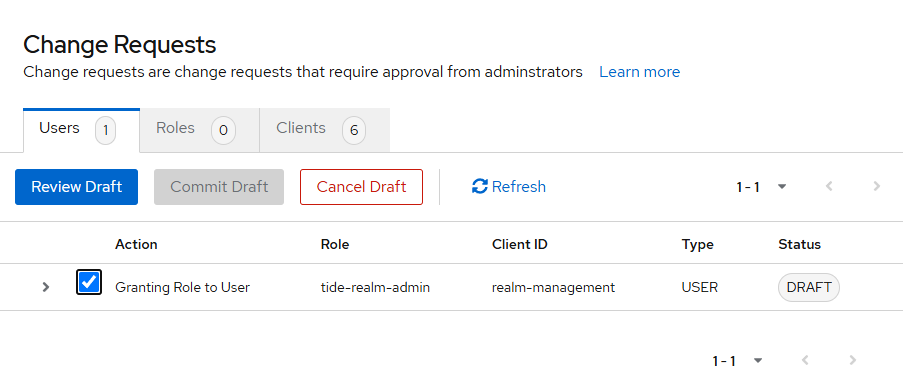The width and height of the screenshot is (903, 386).
Task: Click the Commit Draft button
Action: (219, 187)
